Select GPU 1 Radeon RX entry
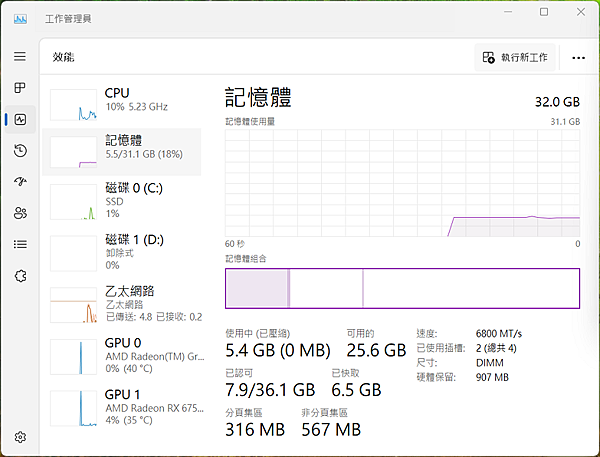This screenshot has height=457, width=600. [123, 406]
